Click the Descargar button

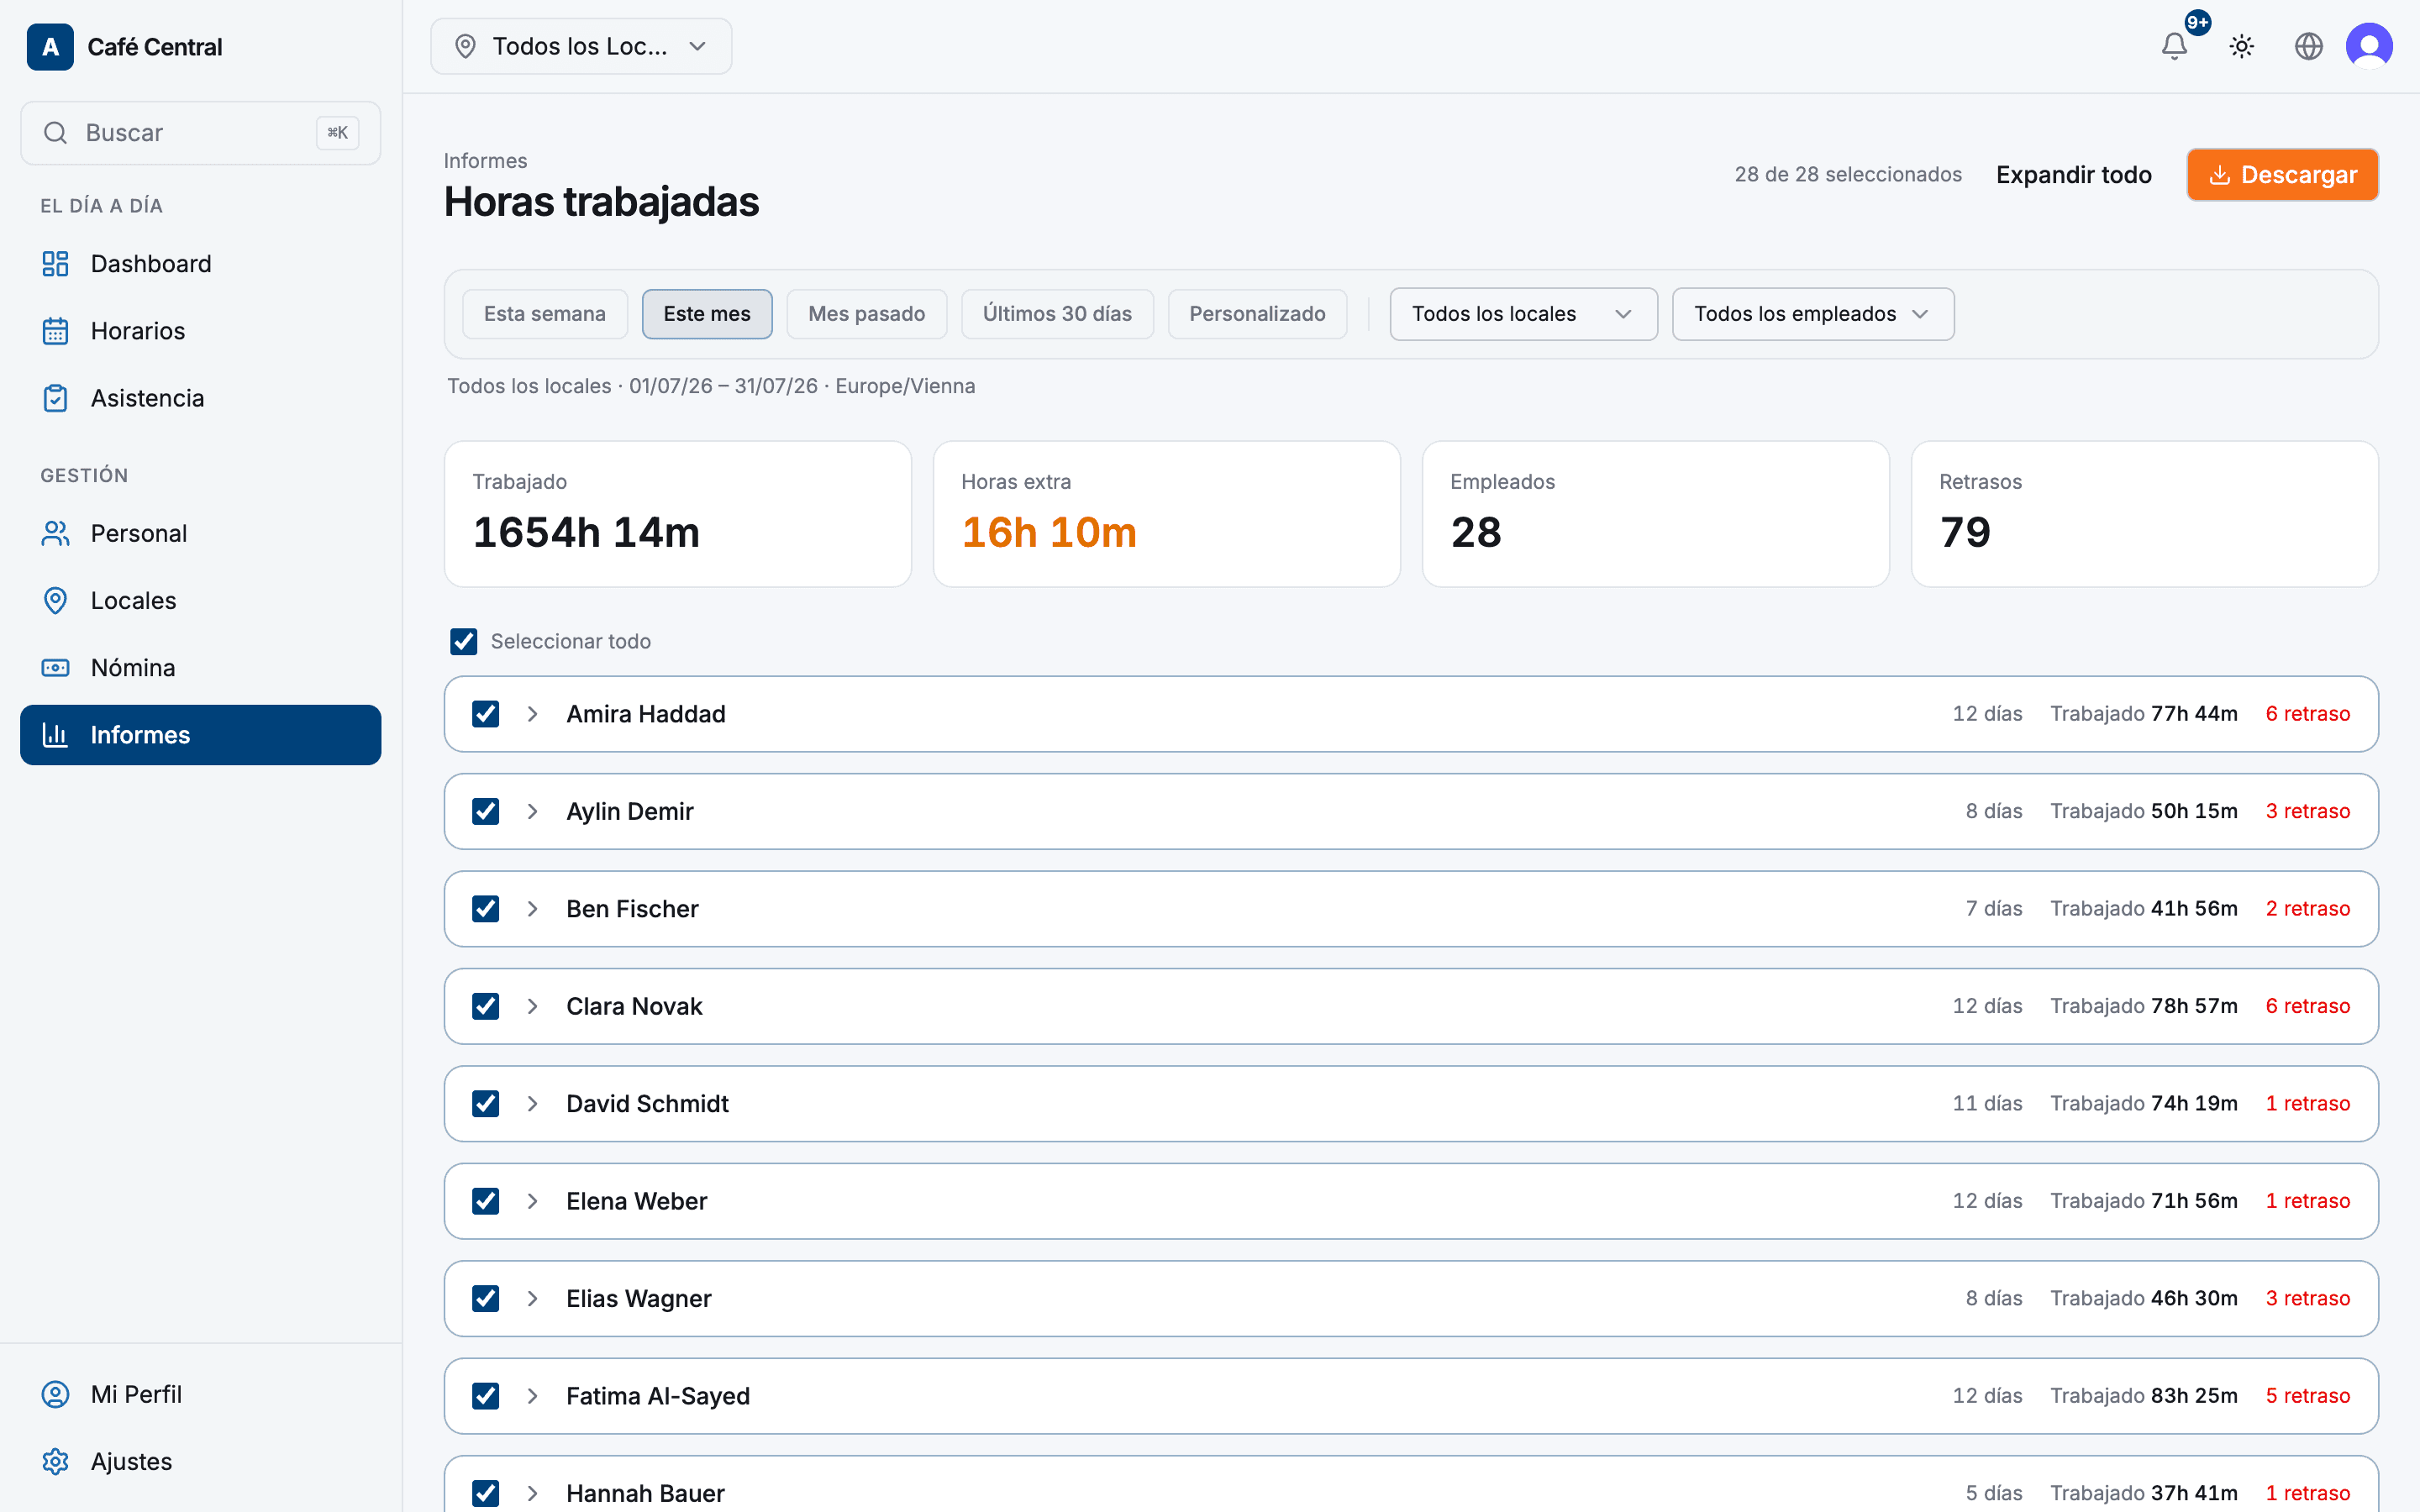(2282, 175)
